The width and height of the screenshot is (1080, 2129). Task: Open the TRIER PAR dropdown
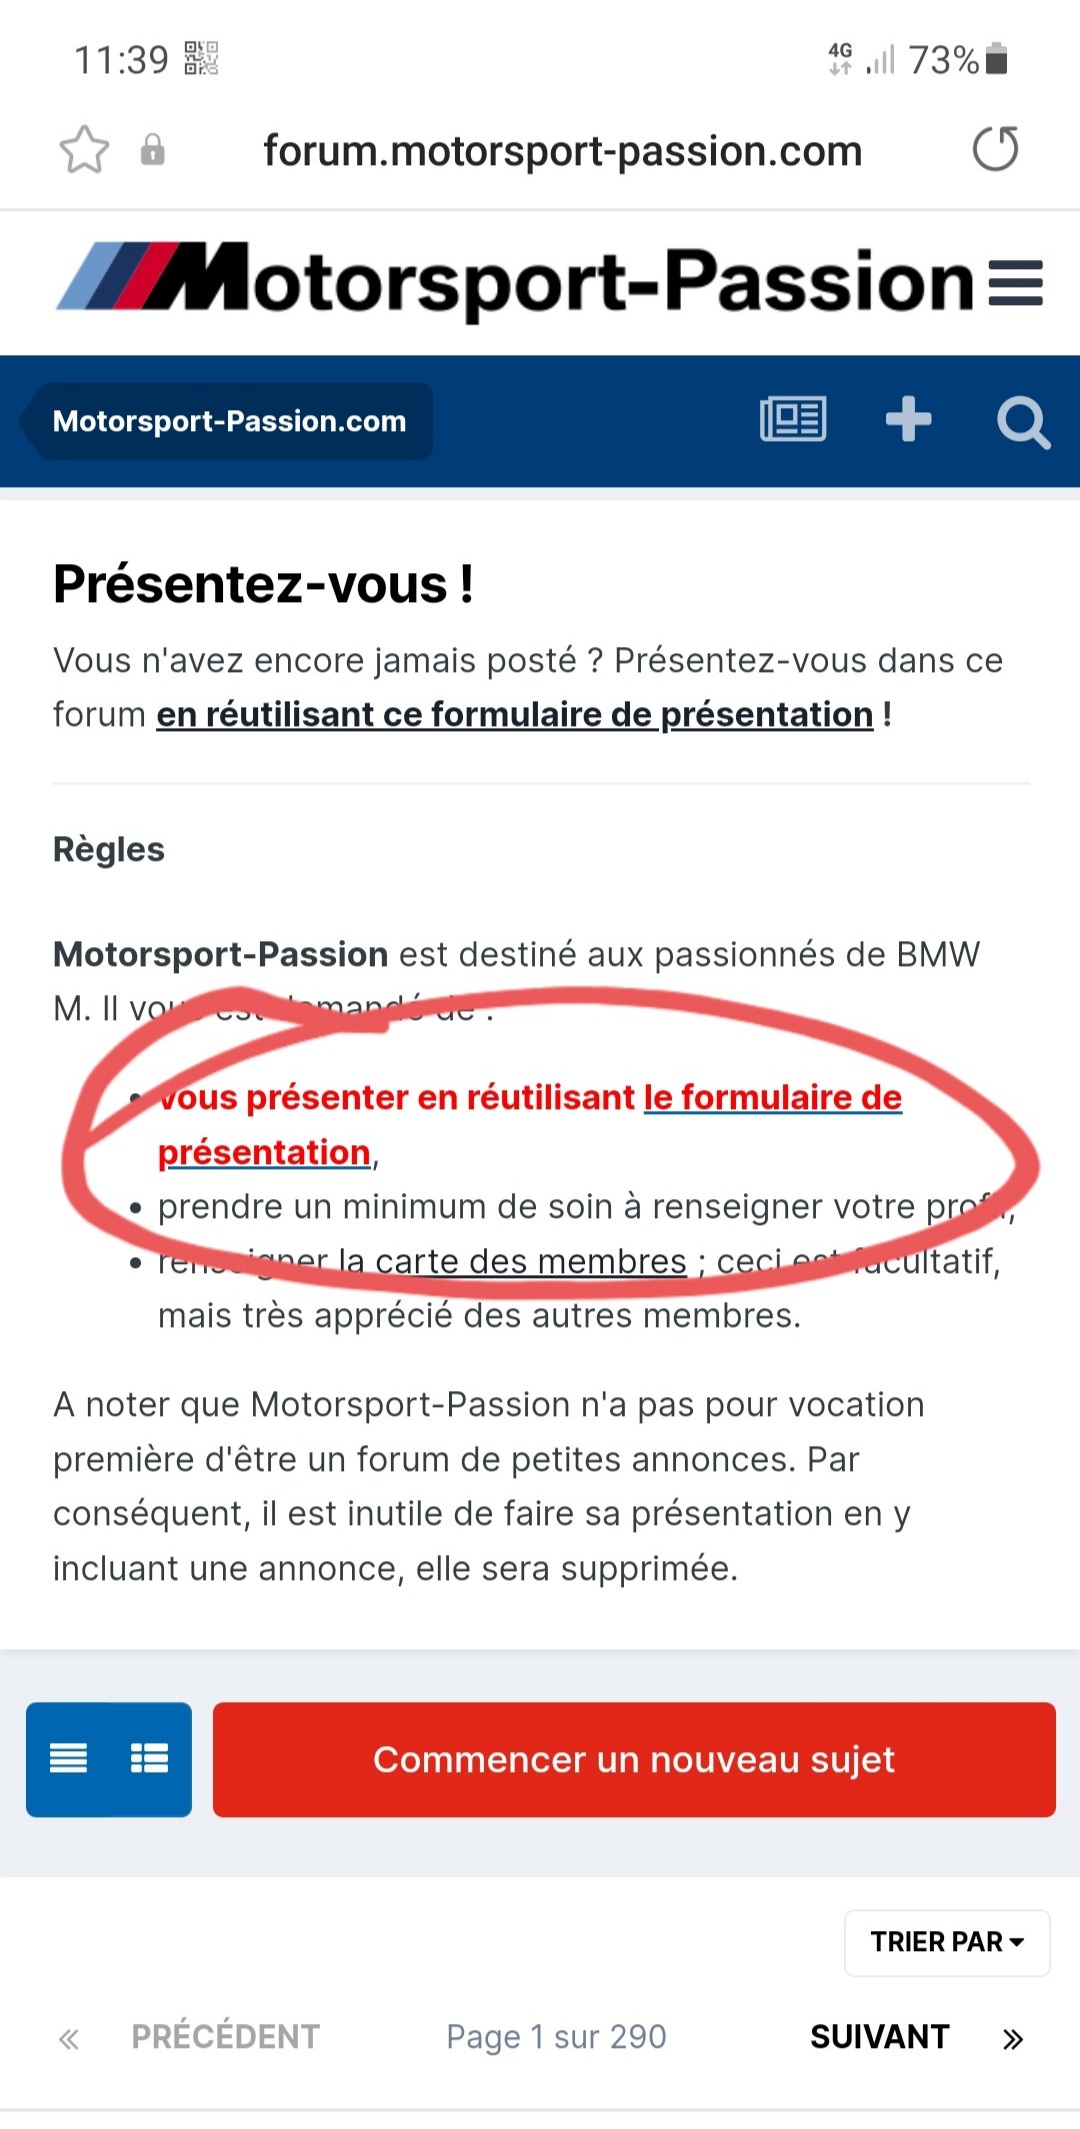[947, 1941]
